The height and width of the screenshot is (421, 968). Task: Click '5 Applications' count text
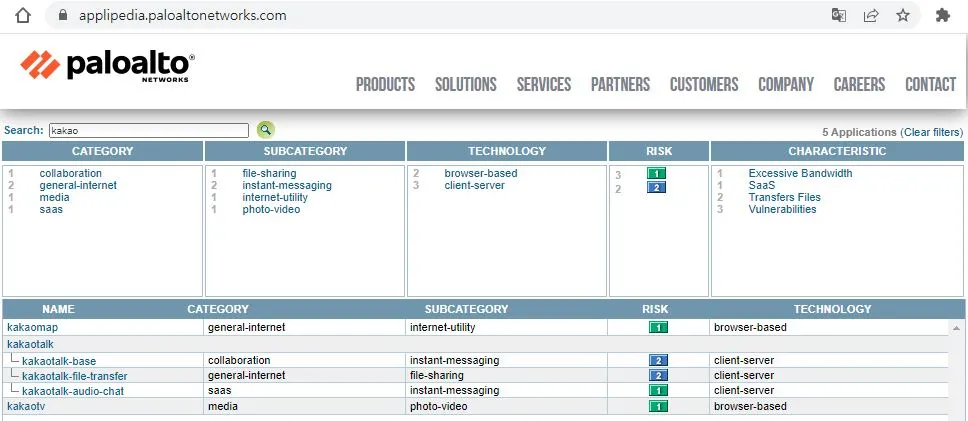point(859,132)
